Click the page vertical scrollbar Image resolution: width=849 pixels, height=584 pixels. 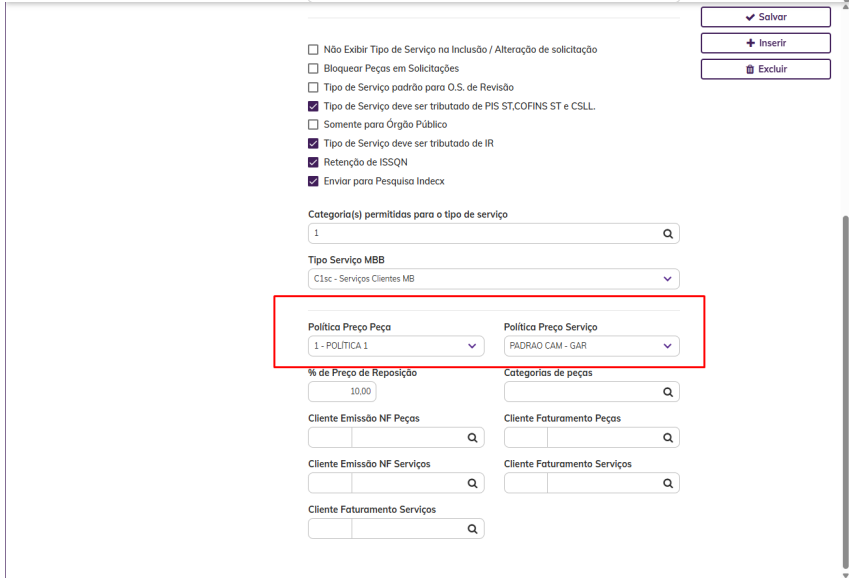[x=845, y=300]
